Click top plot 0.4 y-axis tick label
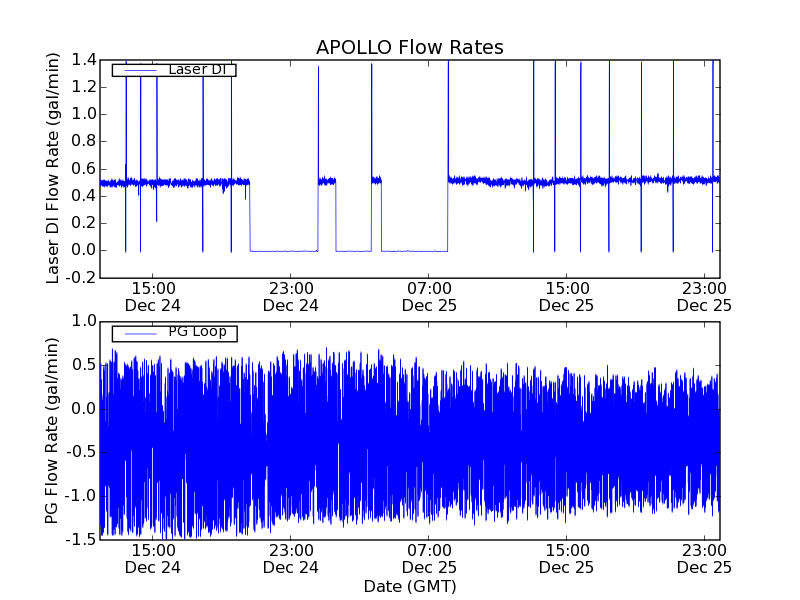The height and width of the screenshot is (600, 800). coord(84,196)
